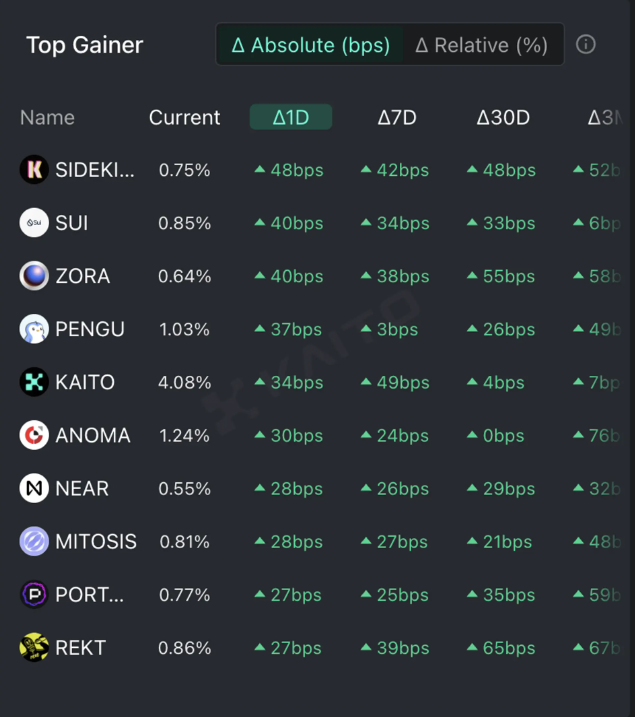Sort by the Δ1D column
635x717 pixels.
[291, 117]
